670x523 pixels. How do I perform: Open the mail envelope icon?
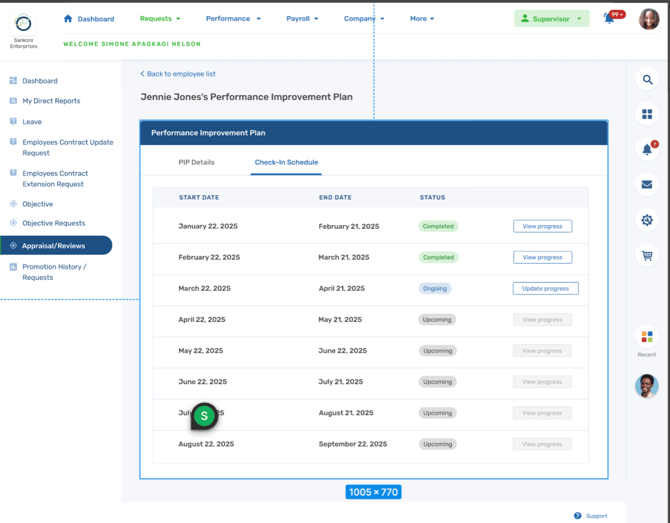coord(647,185)
